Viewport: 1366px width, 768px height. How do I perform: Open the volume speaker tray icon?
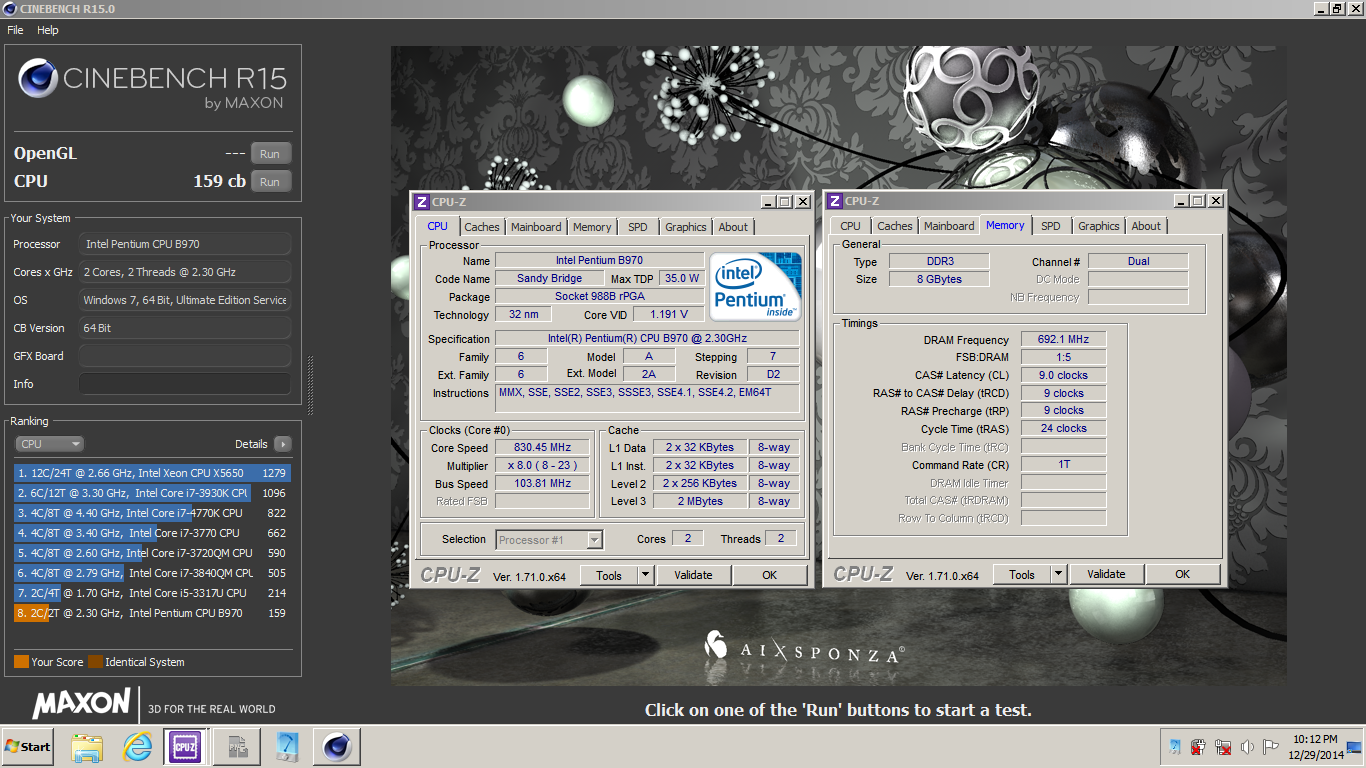coord(1247,747)
